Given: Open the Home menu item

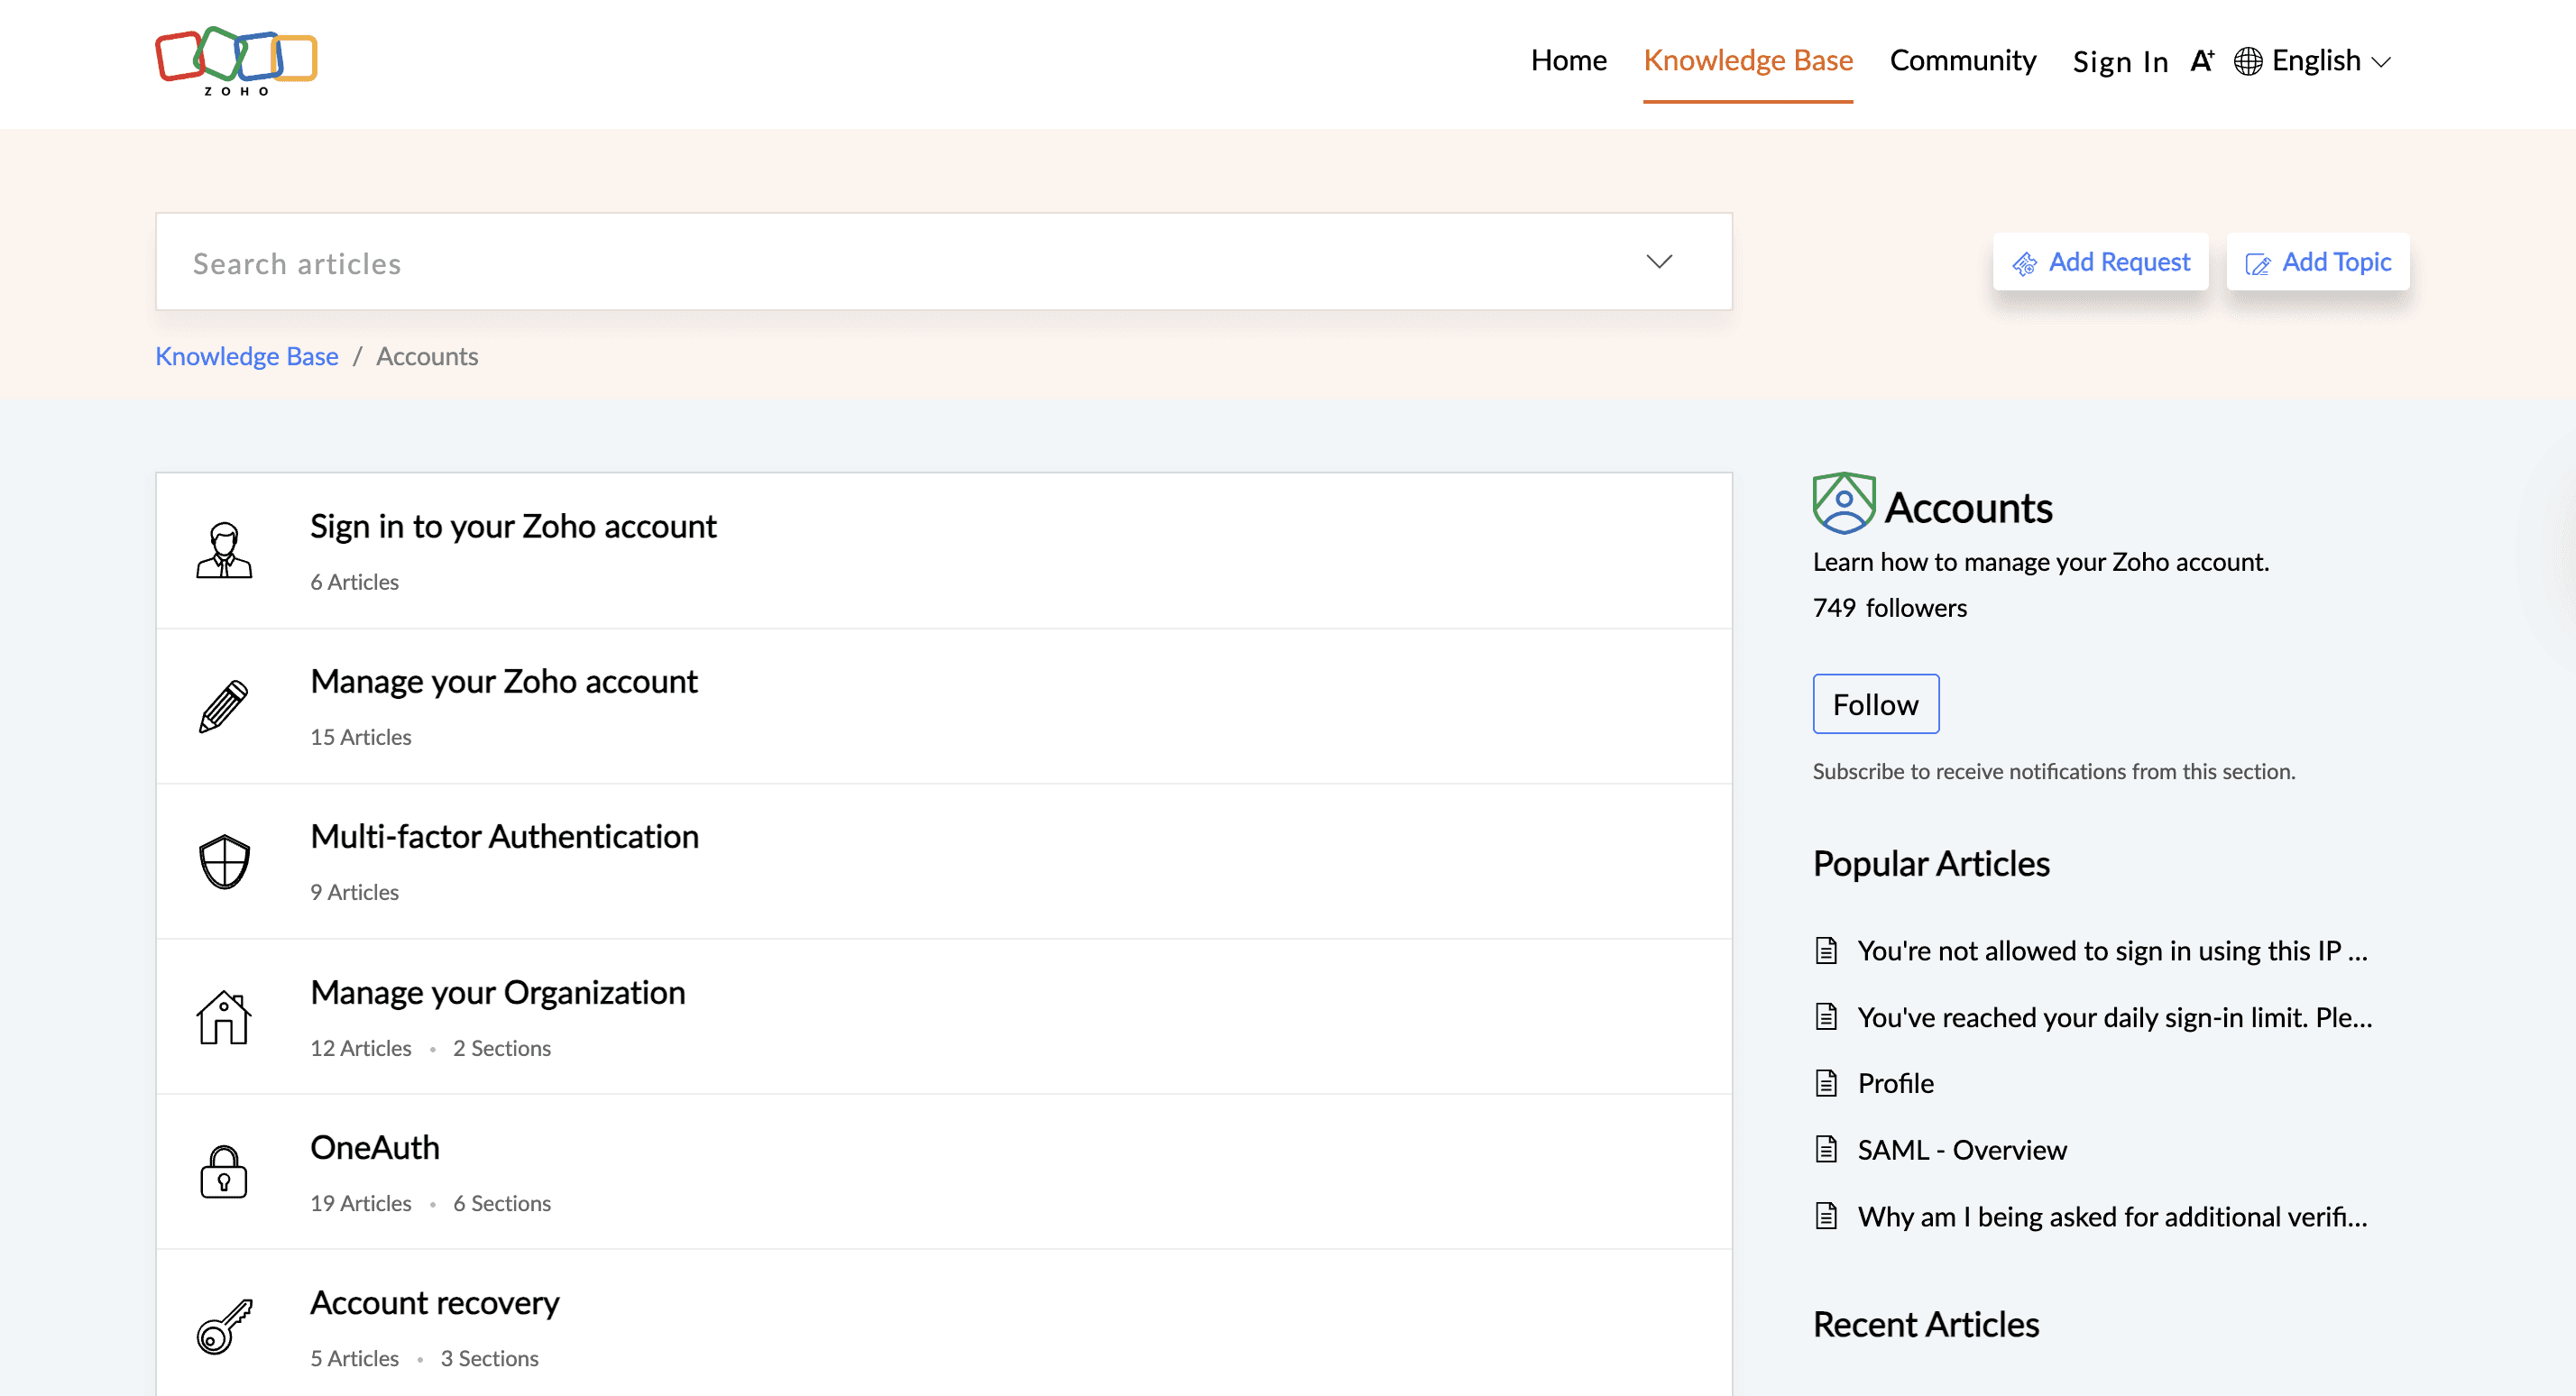Looking at the screenshot, I should click(x=1568, y=61).
